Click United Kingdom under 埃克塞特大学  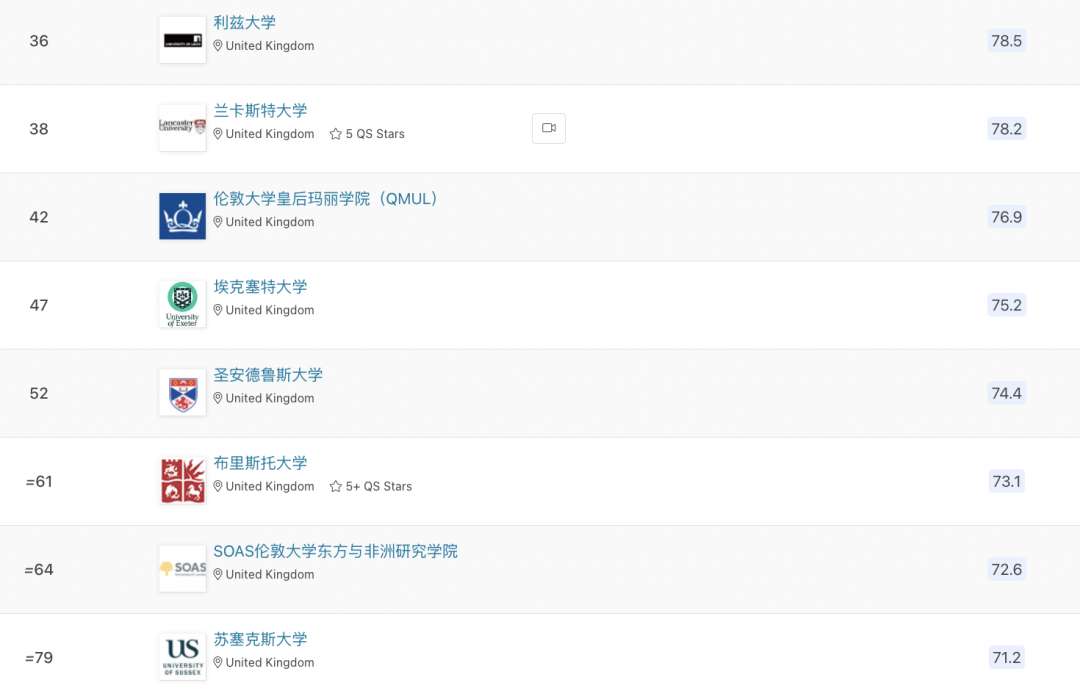[270, 311]
